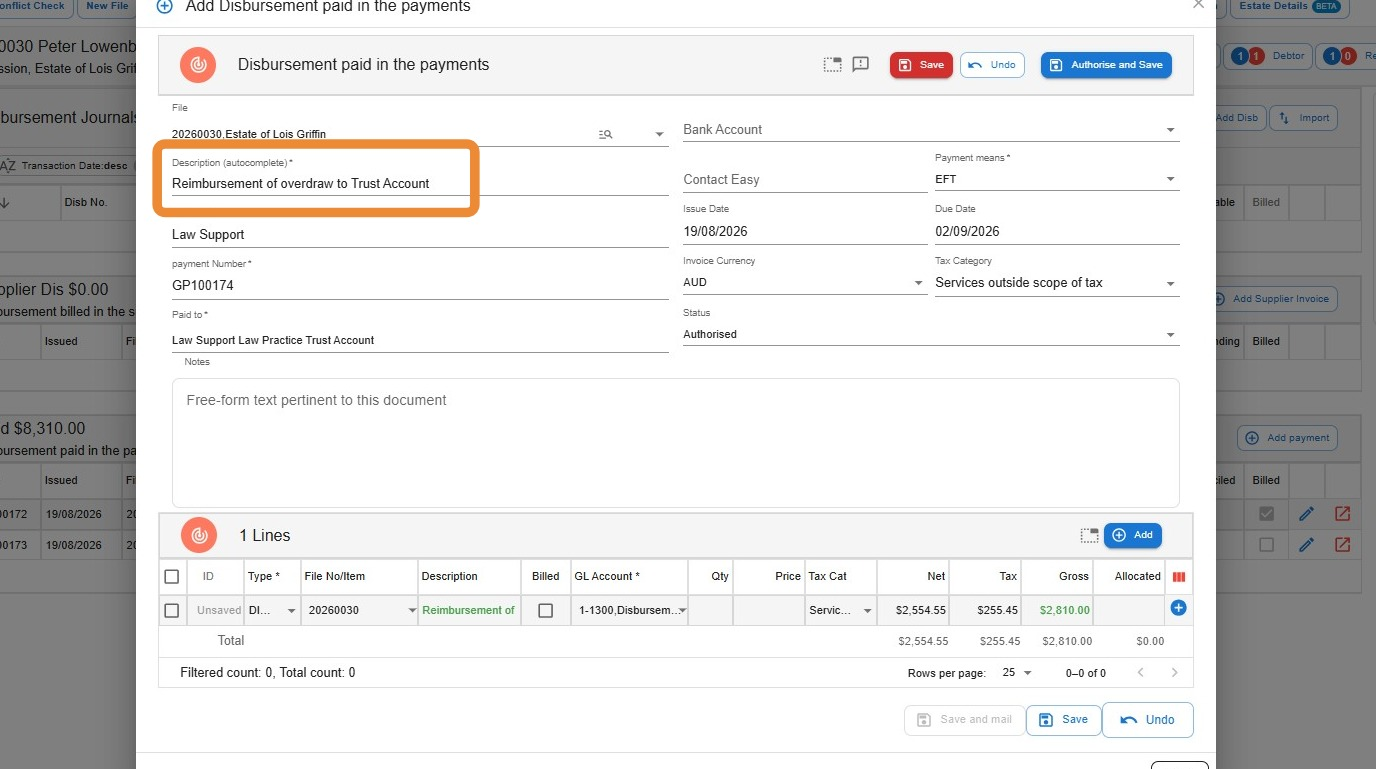Screen dimensions: 1376x769
Task: Click the Paid to field
Action: 420,340
